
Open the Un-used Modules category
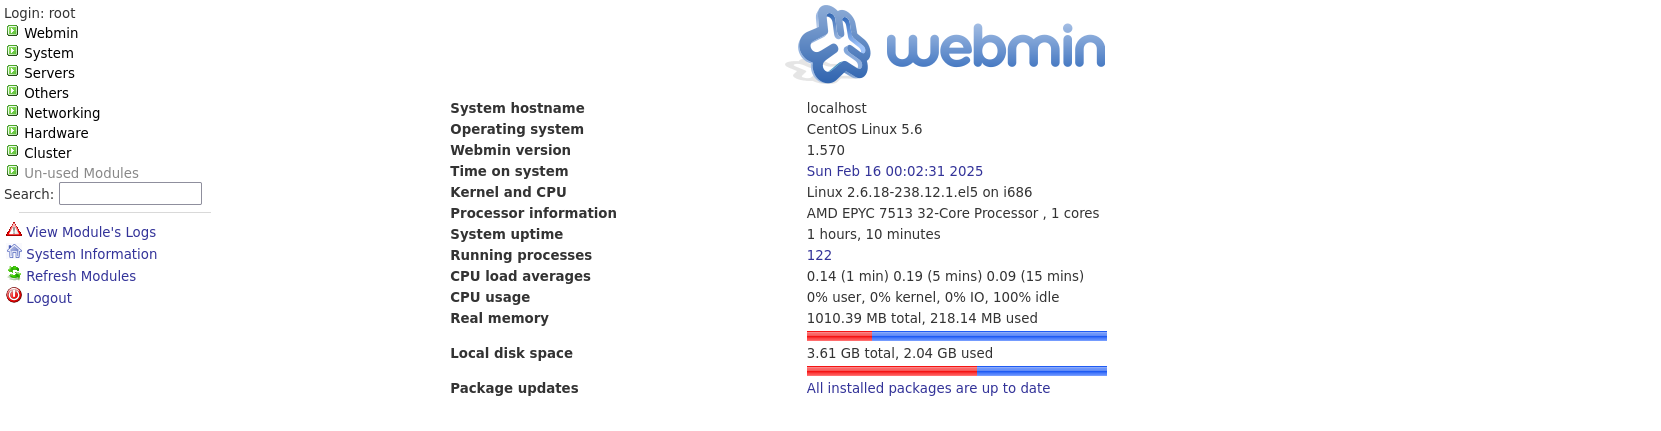81,173
